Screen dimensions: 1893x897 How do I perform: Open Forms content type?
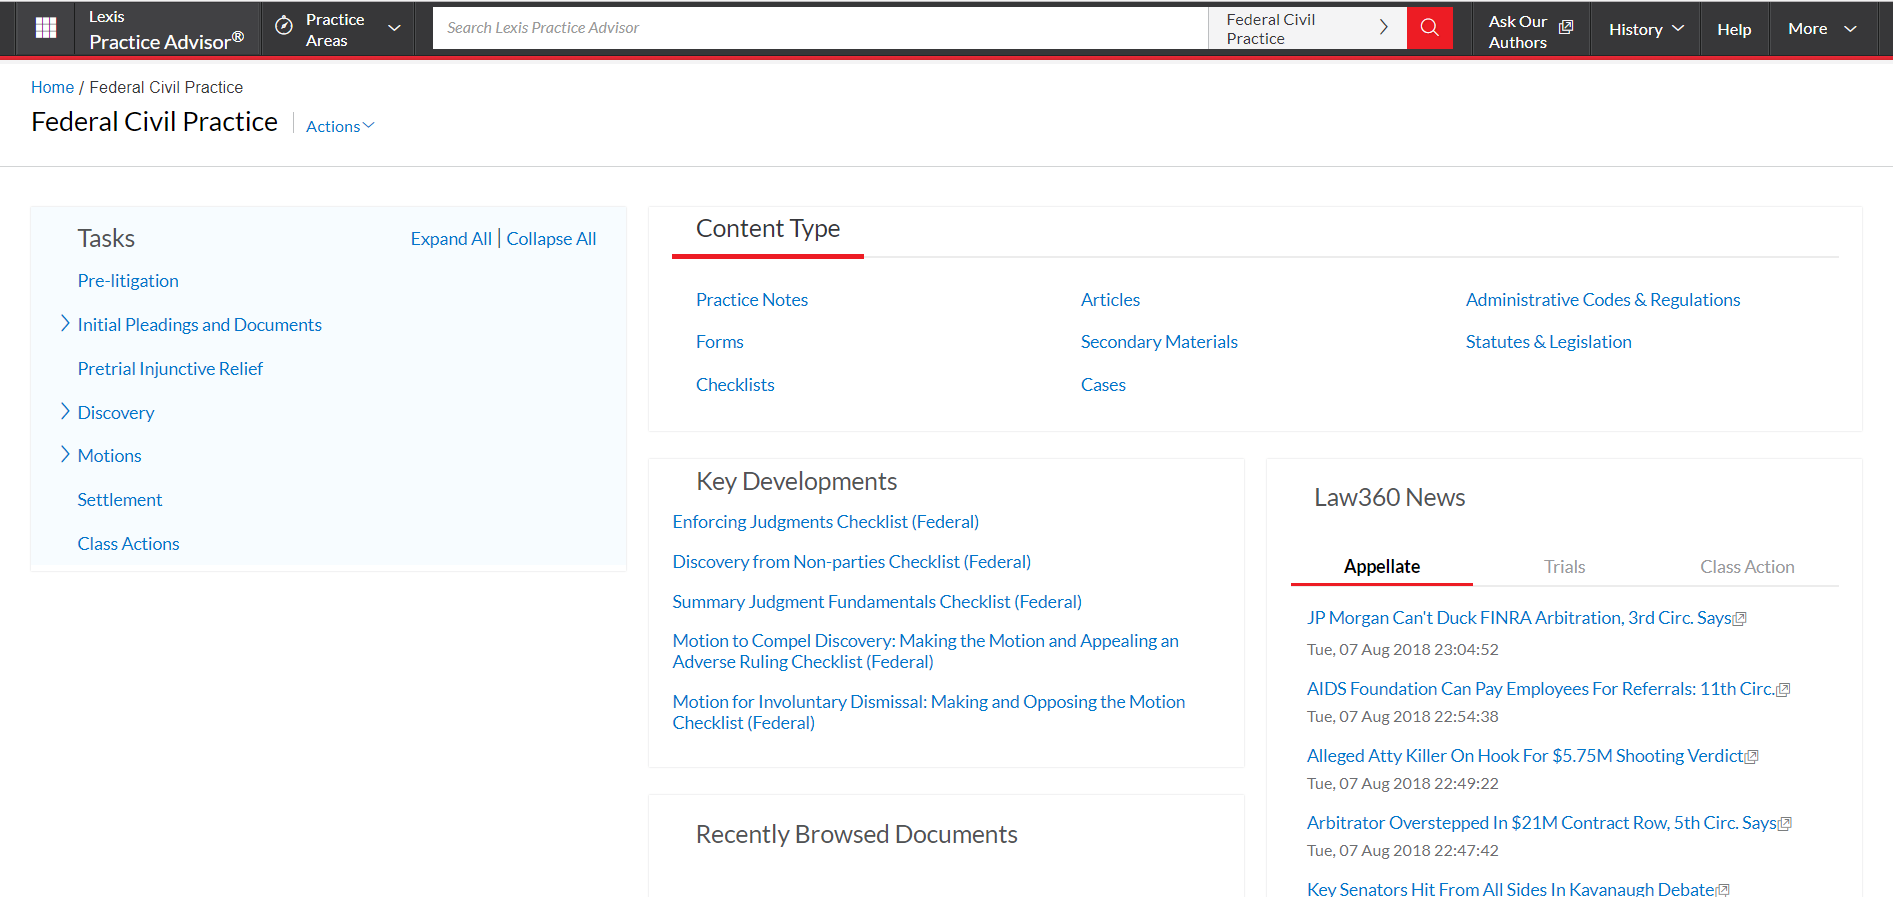[720, 342]
